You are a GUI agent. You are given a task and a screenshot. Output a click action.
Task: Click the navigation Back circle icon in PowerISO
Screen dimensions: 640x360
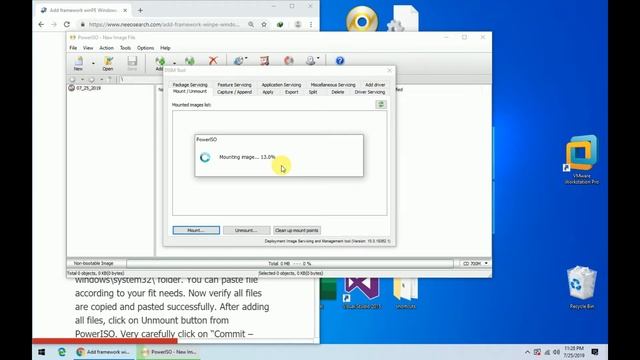coord(73,79)
